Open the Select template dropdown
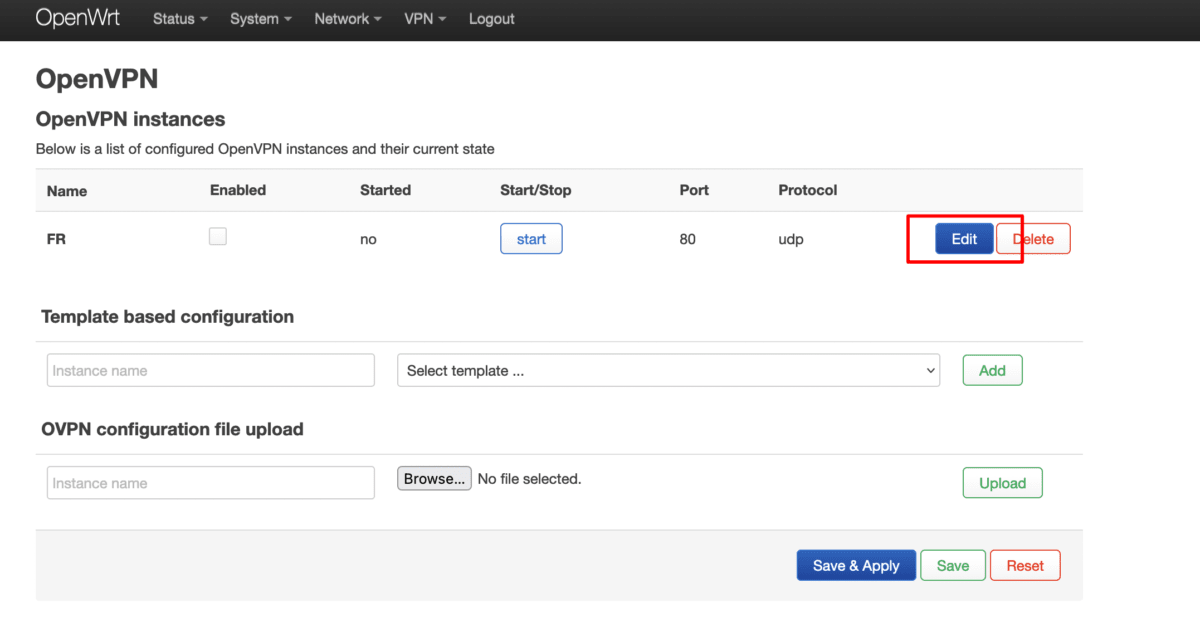Viewport: 1200px width, 641px height. (668, 370)
